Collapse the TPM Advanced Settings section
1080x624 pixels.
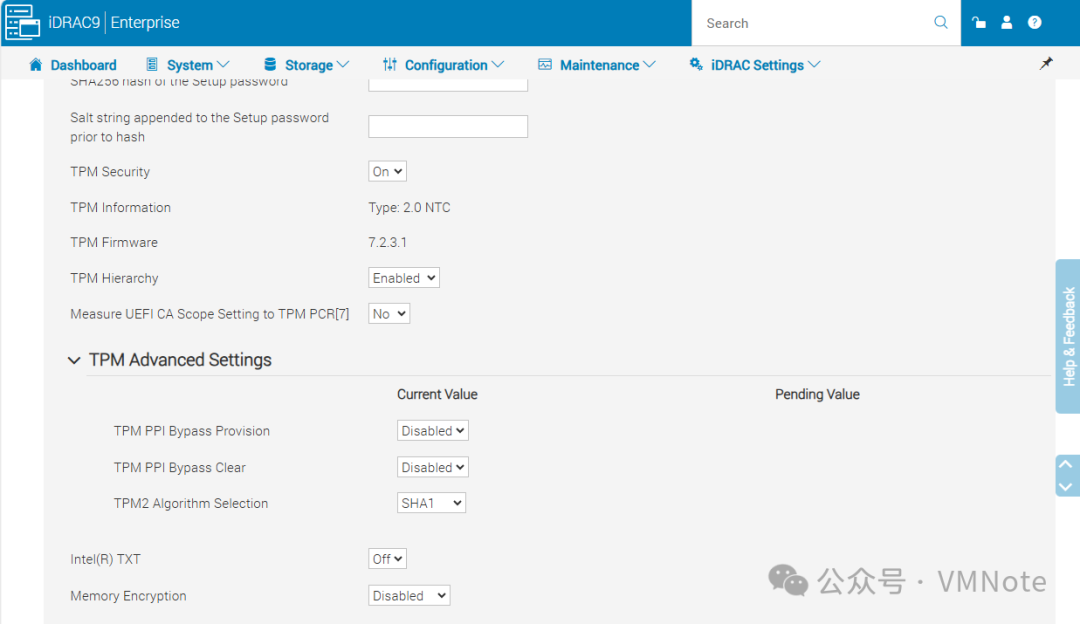pos(74,360)
